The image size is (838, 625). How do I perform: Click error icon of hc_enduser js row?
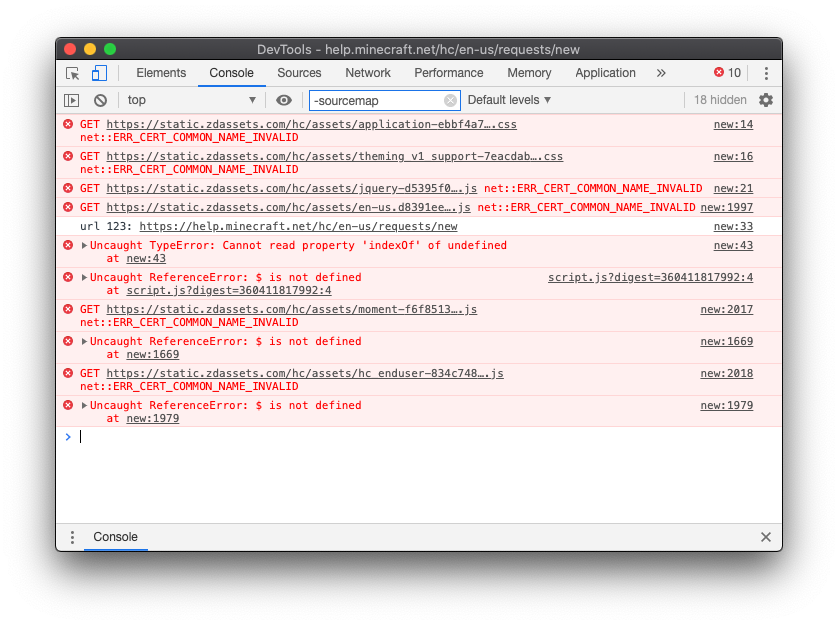pos(68,374)
